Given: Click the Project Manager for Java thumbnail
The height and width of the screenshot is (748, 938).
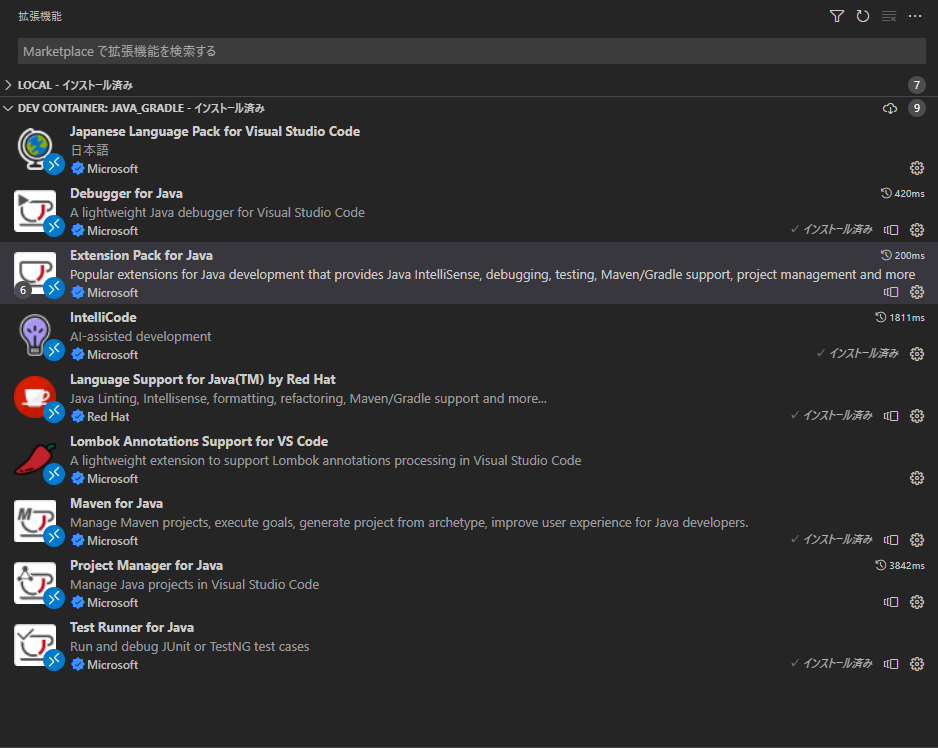Looking at the screenshot, I should [35, 583].
